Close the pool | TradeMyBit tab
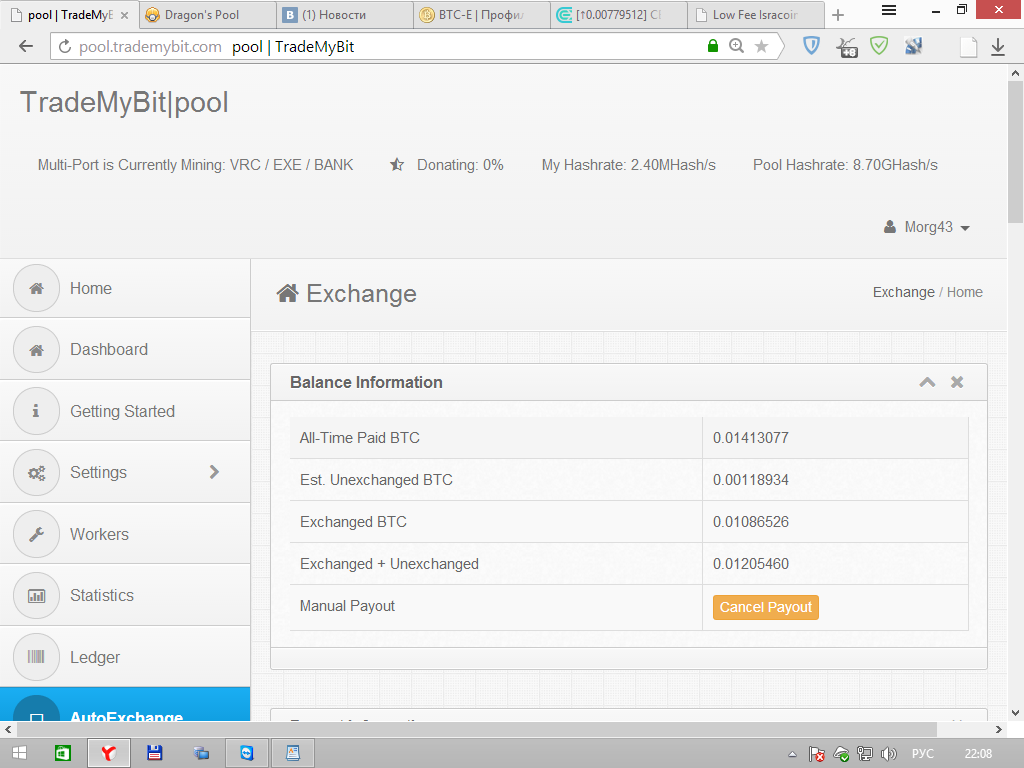 click(x=125, y=15)
